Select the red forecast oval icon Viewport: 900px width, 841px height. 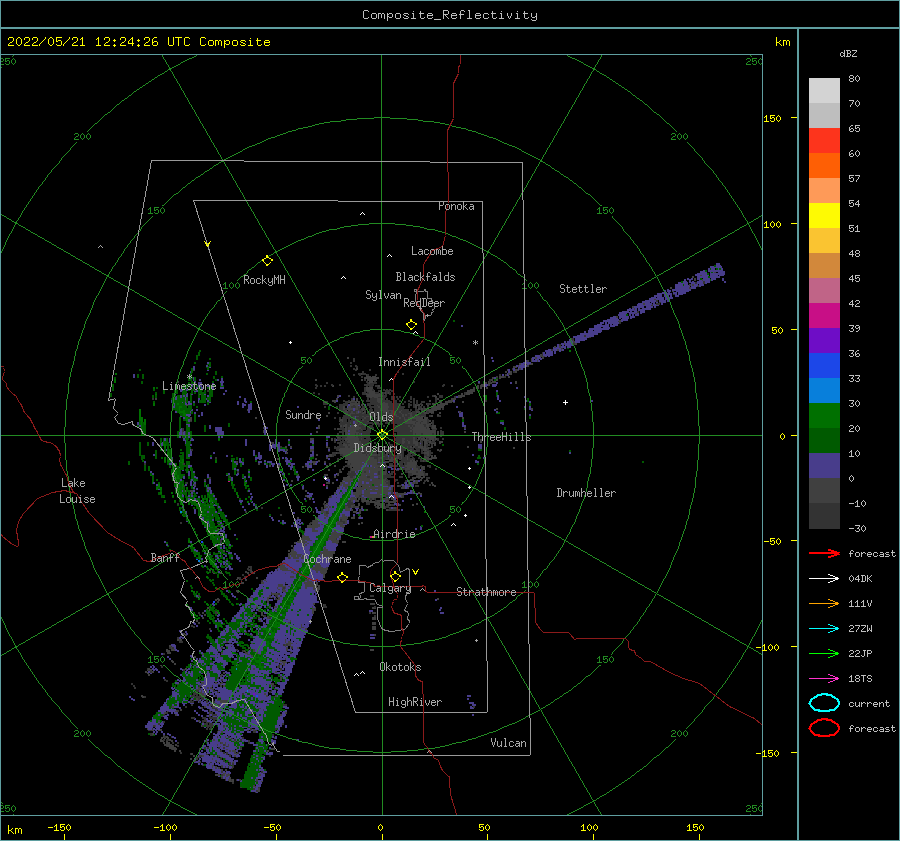[x=824, y=727]
